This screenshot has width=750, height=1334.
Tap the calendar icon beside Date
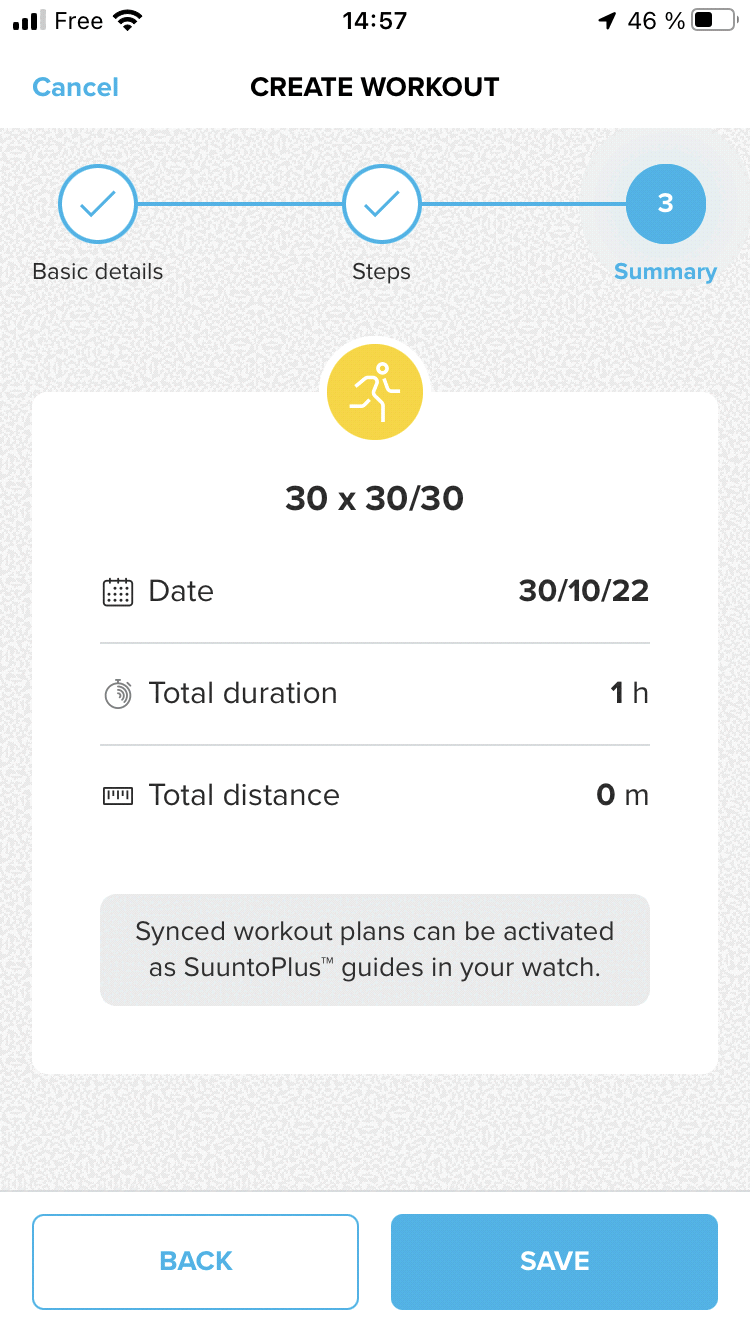click(x=118, y=592)
